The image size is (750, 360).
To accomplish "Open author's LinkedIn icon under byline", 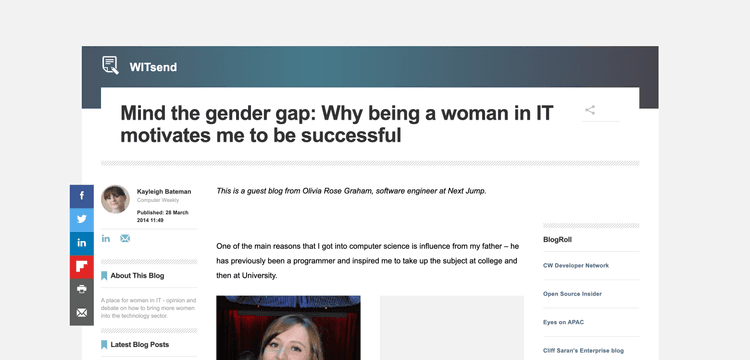I will click(x=106, y=239).
